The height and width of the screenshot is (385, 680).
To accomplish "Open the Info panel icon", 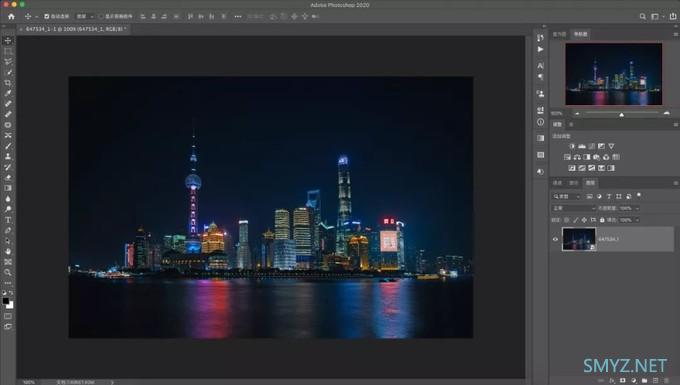I will click(540, 122).
